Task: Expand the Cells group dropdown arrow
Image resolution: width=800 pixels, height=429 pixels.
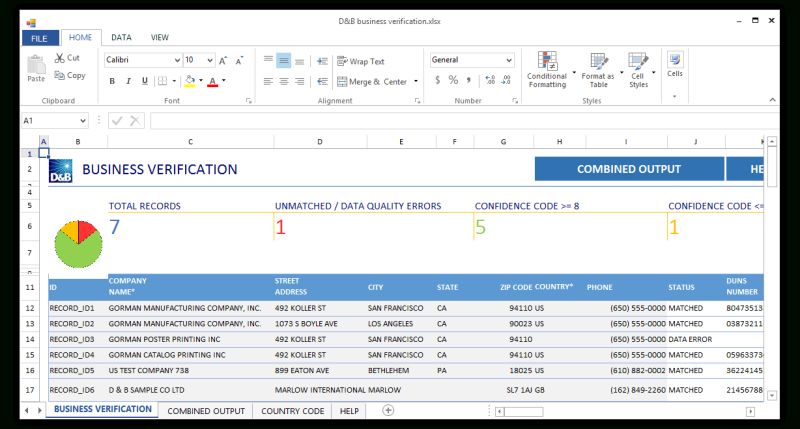Action: (x=674, y=96)
